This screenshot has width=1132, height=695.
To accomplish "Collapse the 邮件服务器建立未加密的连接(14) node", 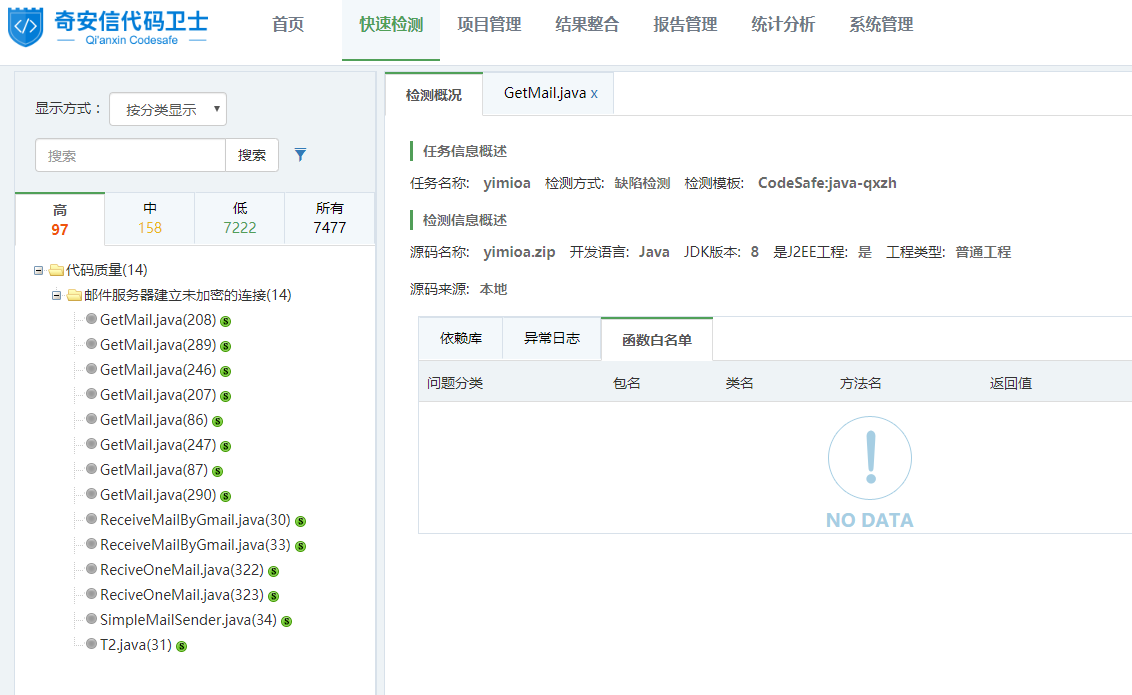I will (x=56, y=295).
